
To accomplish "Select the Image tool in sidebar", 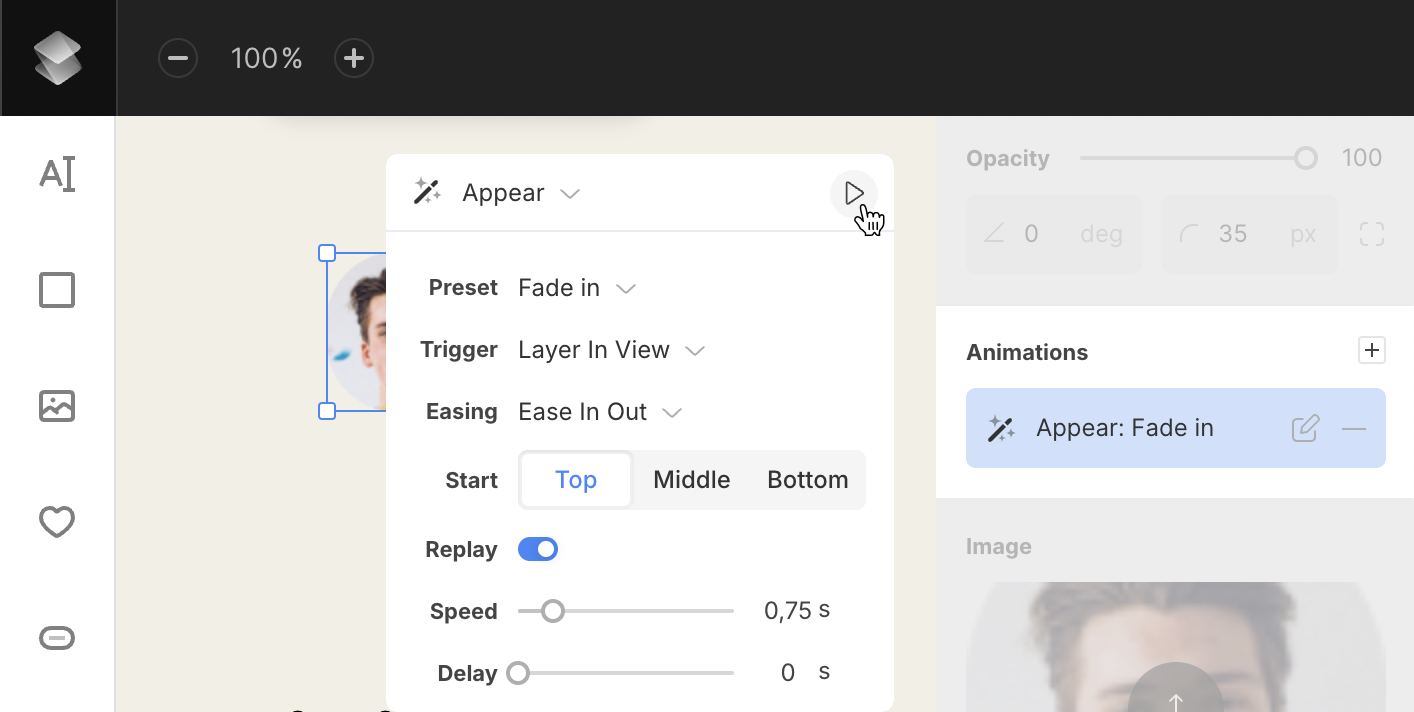I will tap(57, 406).
